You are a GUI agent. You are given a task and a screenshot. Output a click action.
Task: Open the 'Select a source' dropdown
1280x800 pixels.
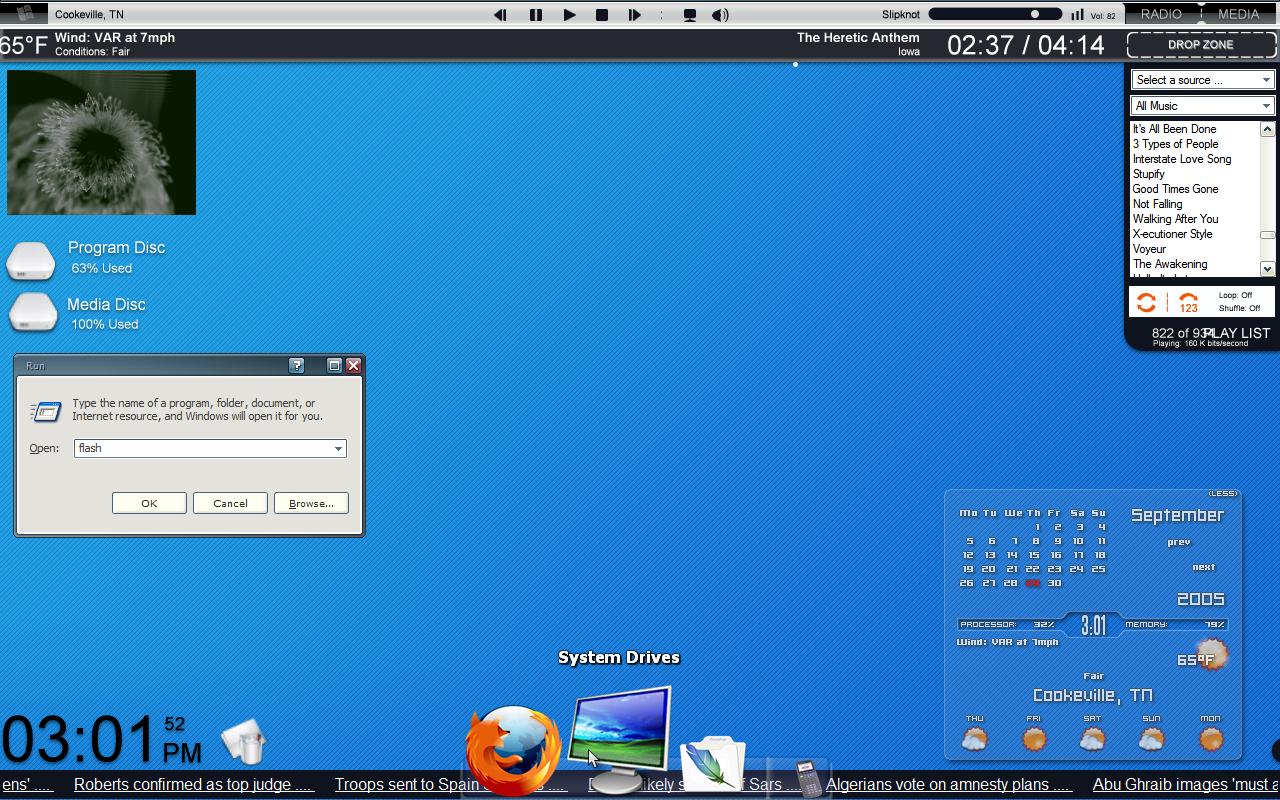[1203, 80]
